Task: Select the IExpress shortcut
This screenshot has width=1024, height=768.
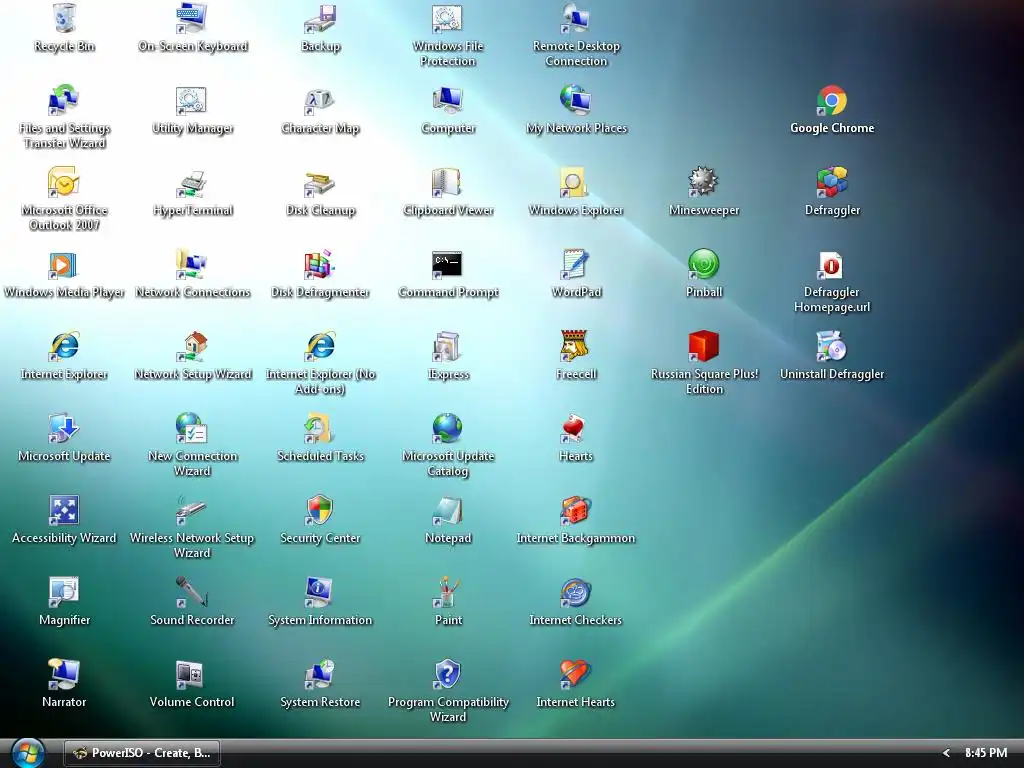Action: pyautogui.click(x=448, y=346)
